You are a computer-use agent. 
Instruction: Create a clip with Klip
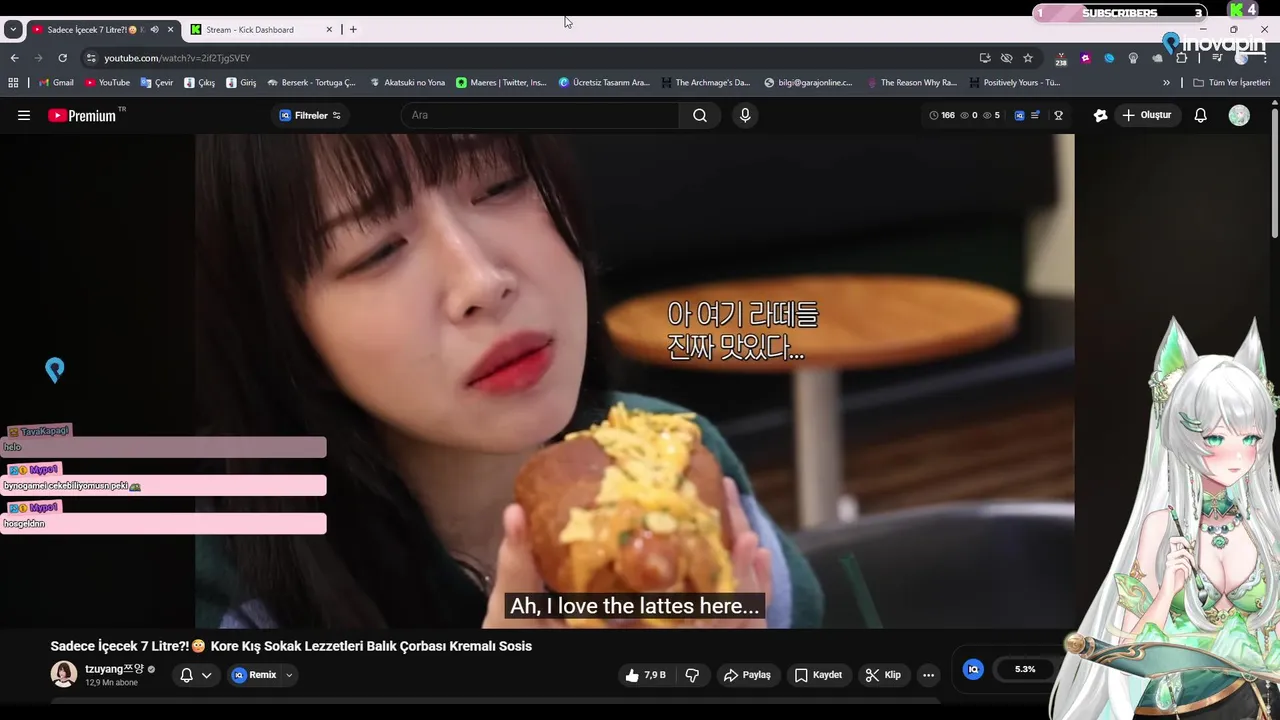pyautogui.click(x=883, y=675)
